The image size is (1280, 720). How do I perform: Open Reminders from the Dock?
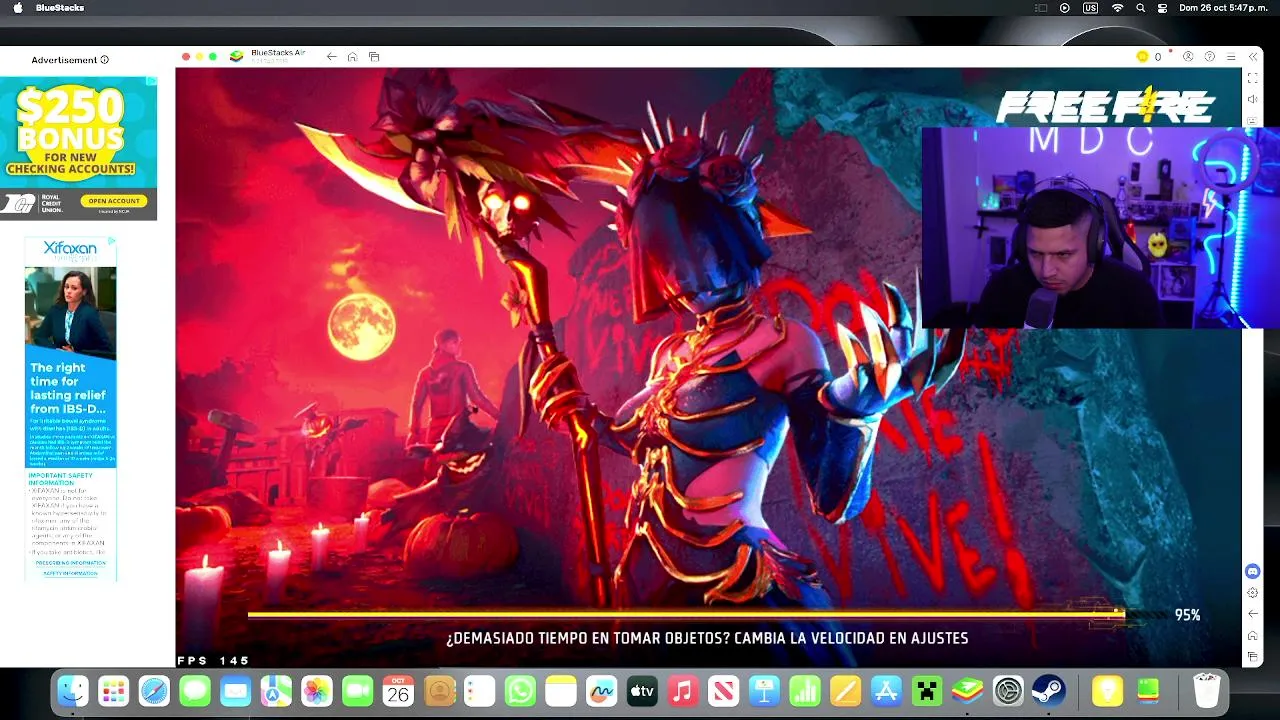coord(480,691)
